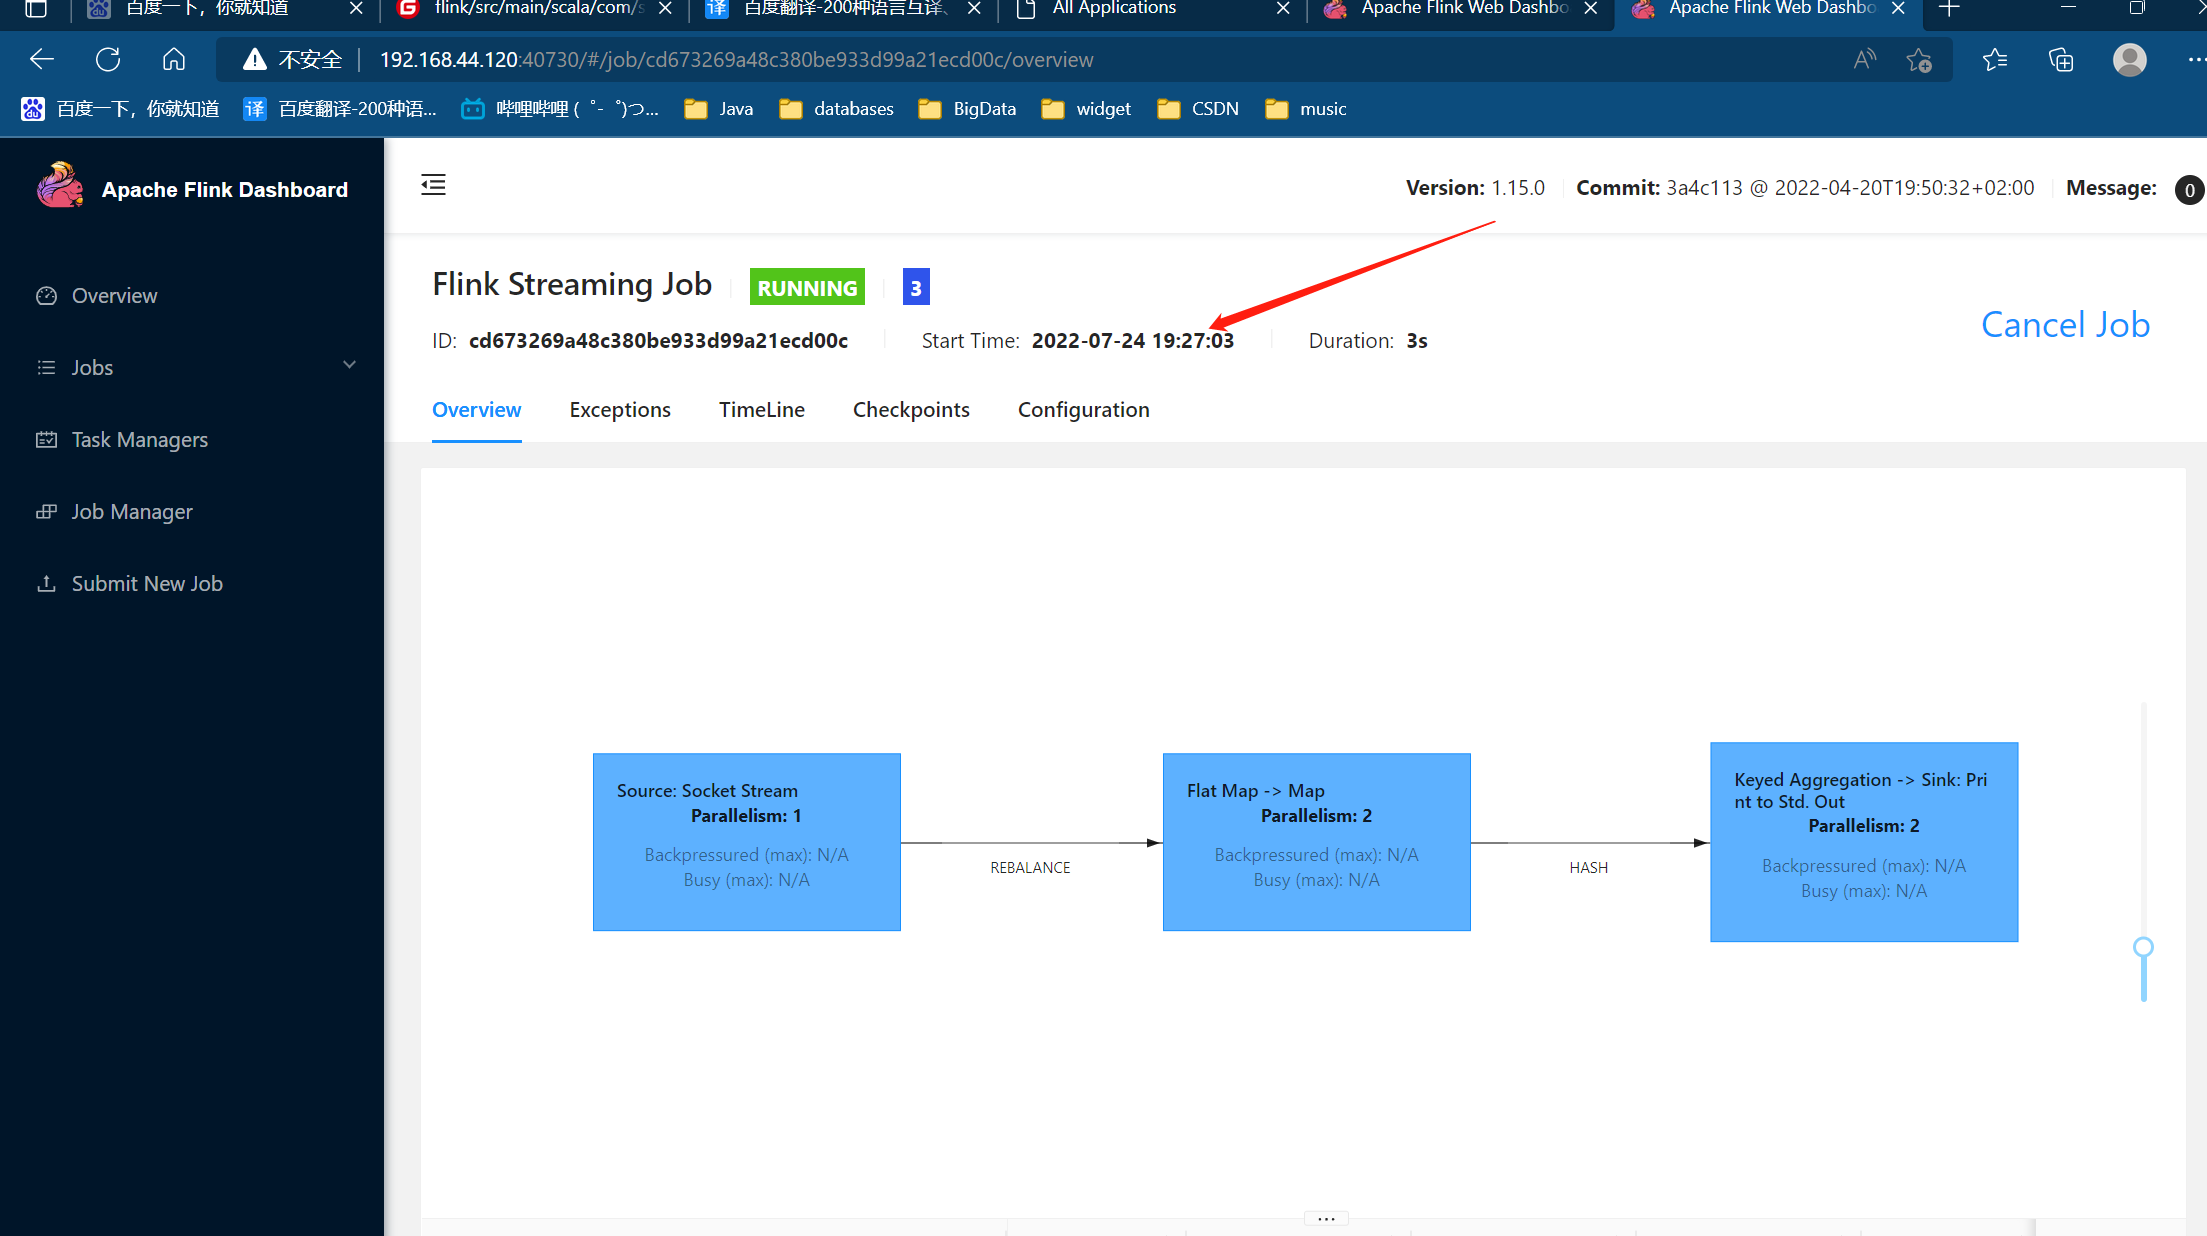
Task: Click the Apache Flink squirrel logo
Action: pyautogui.click(x=60, y=186)
